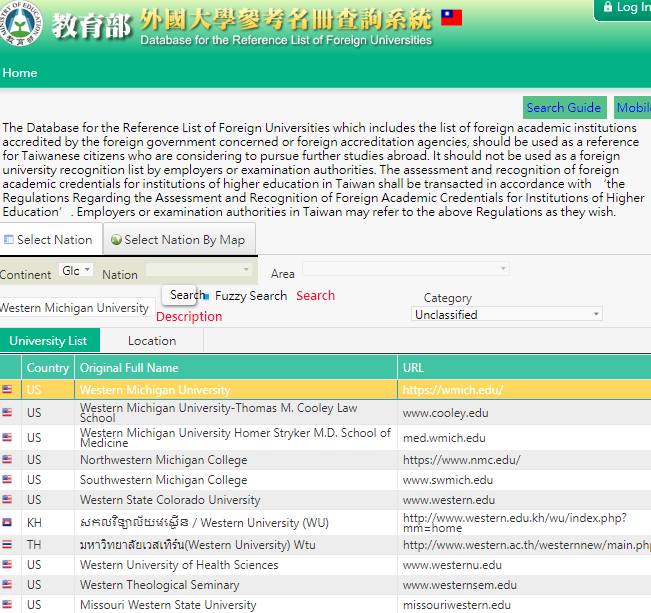This screenshot has height=613, width=651.
Task: Click the Log In button
Action: tap(623, 8)
